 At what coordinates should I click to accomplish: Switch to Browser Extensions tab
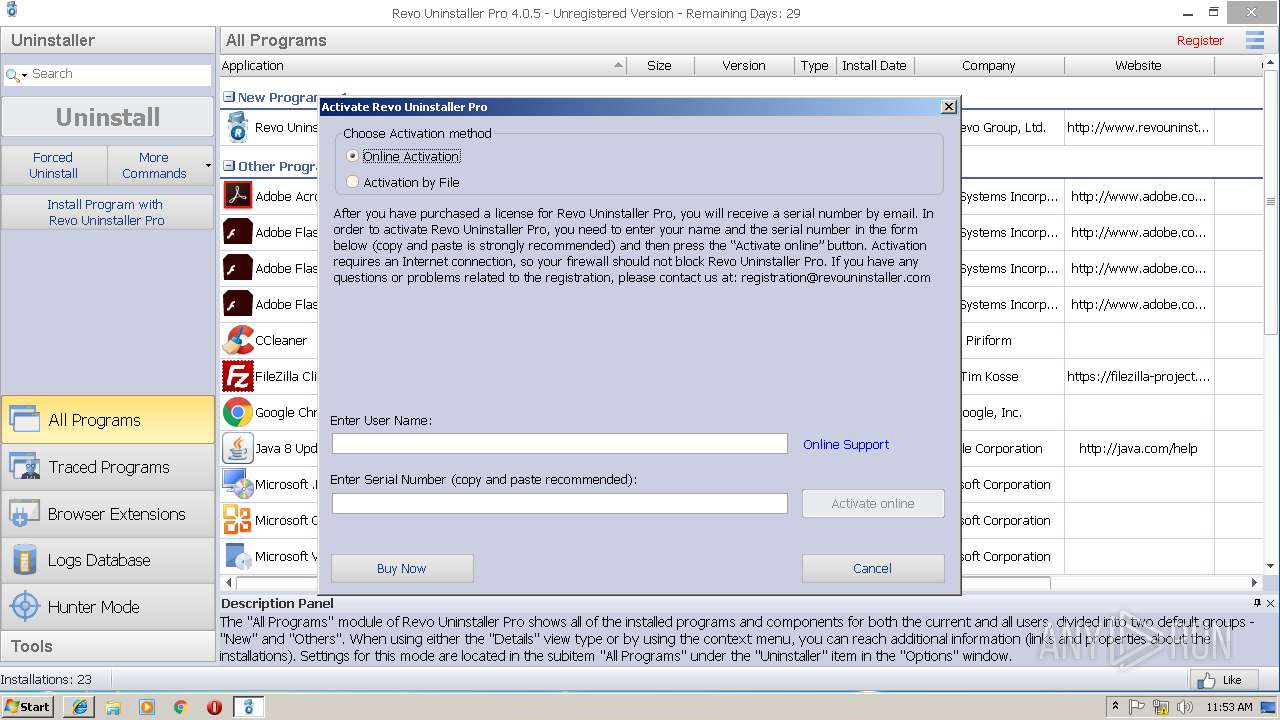coord(108,513)
